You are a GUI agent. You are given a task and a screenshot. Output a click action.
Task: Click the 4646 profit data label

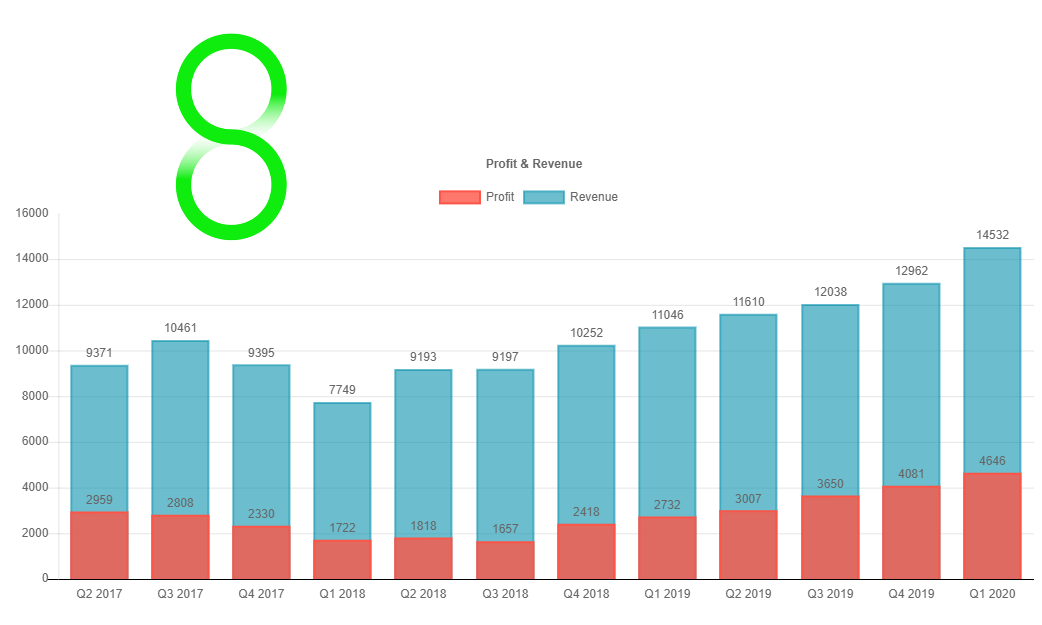tap(992, 461)
